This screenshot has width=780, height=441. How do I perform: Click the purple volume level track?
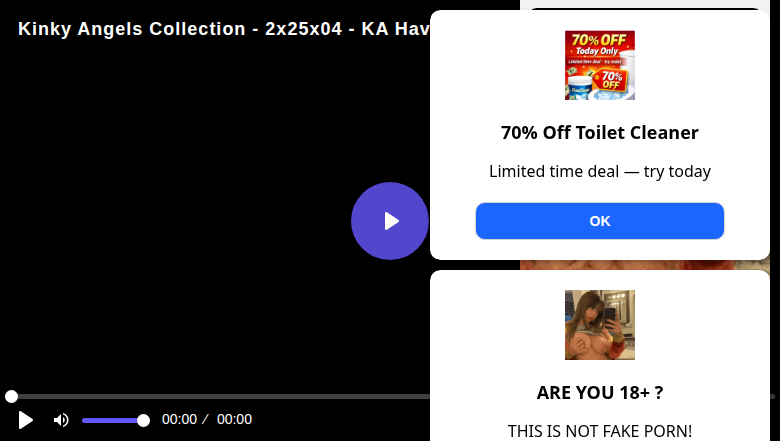pos(112,421)
